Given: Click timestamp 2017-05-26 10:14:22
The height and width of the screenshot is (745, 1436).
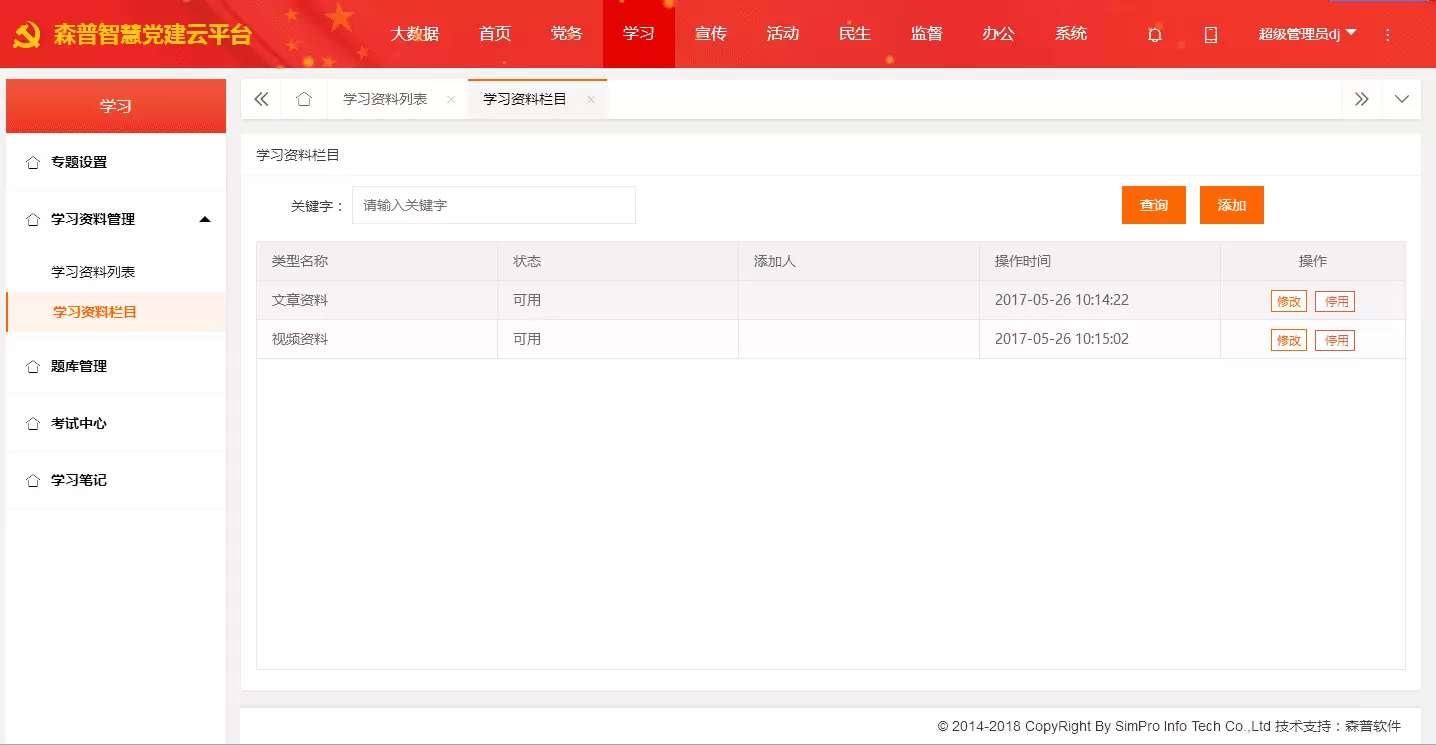Looking at the screenshot, I should [x=1062, y=300].
